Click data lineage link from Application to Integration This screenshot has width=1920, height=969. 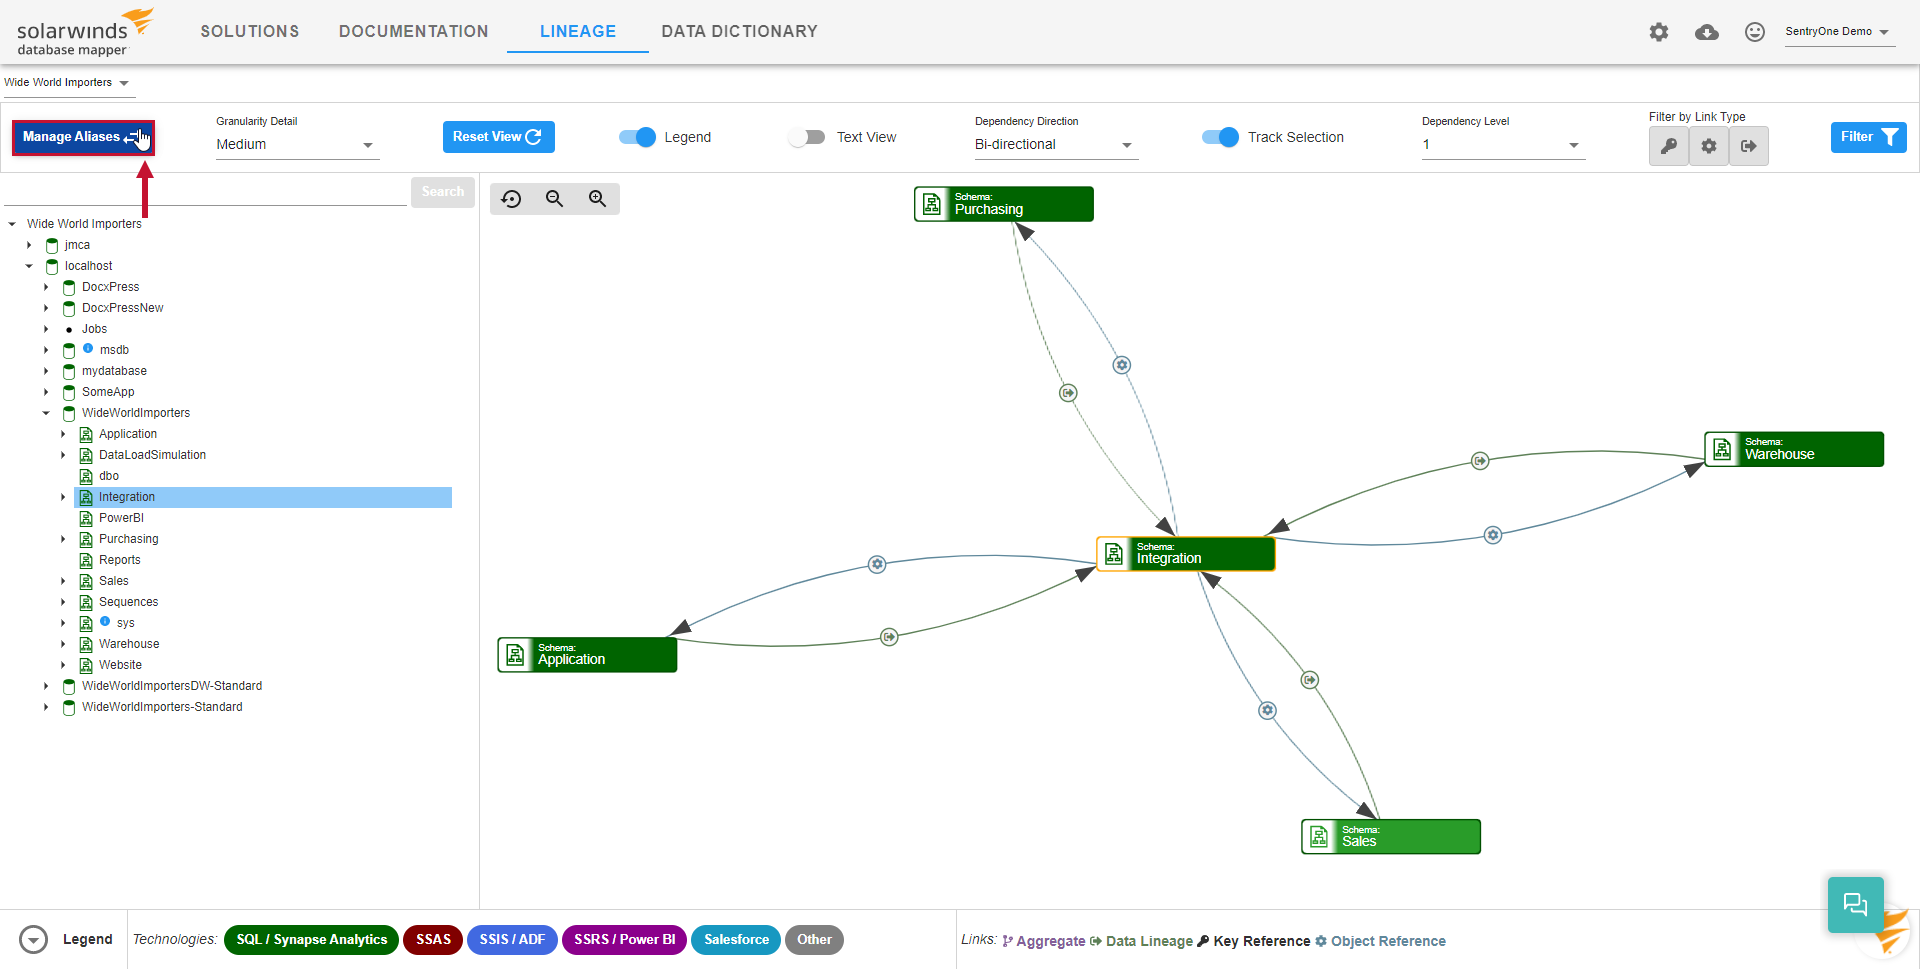click(x=889, y=637)
